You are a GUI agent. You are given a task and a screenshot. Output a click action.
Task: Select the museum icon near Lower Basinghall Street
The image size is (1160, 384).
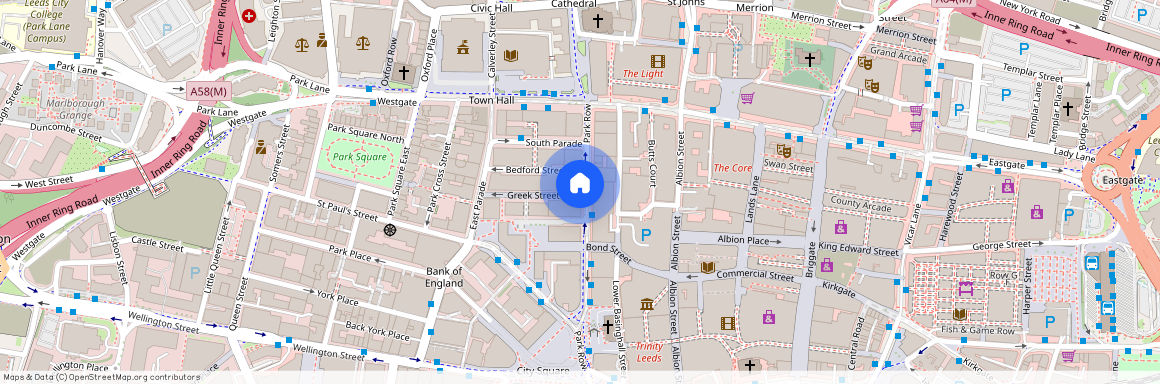click(647, 304)
